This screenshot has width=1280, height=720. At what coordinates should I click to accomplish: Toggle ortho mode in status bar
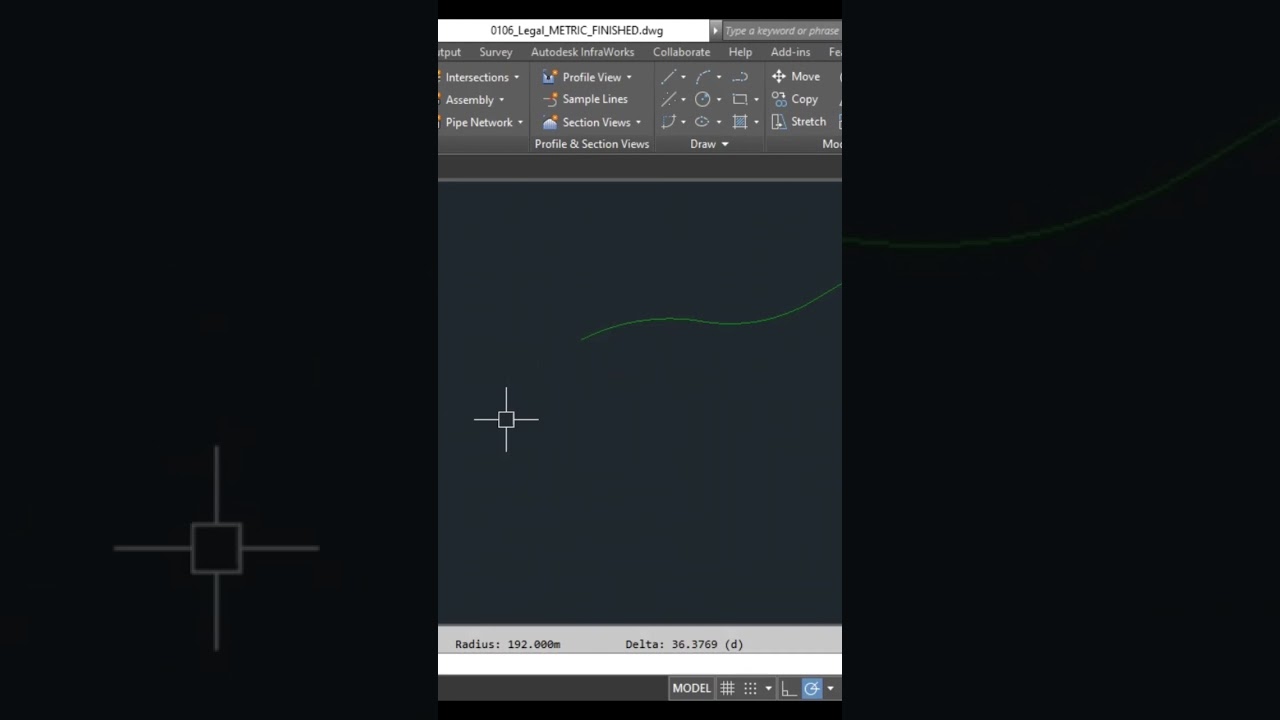789,688
